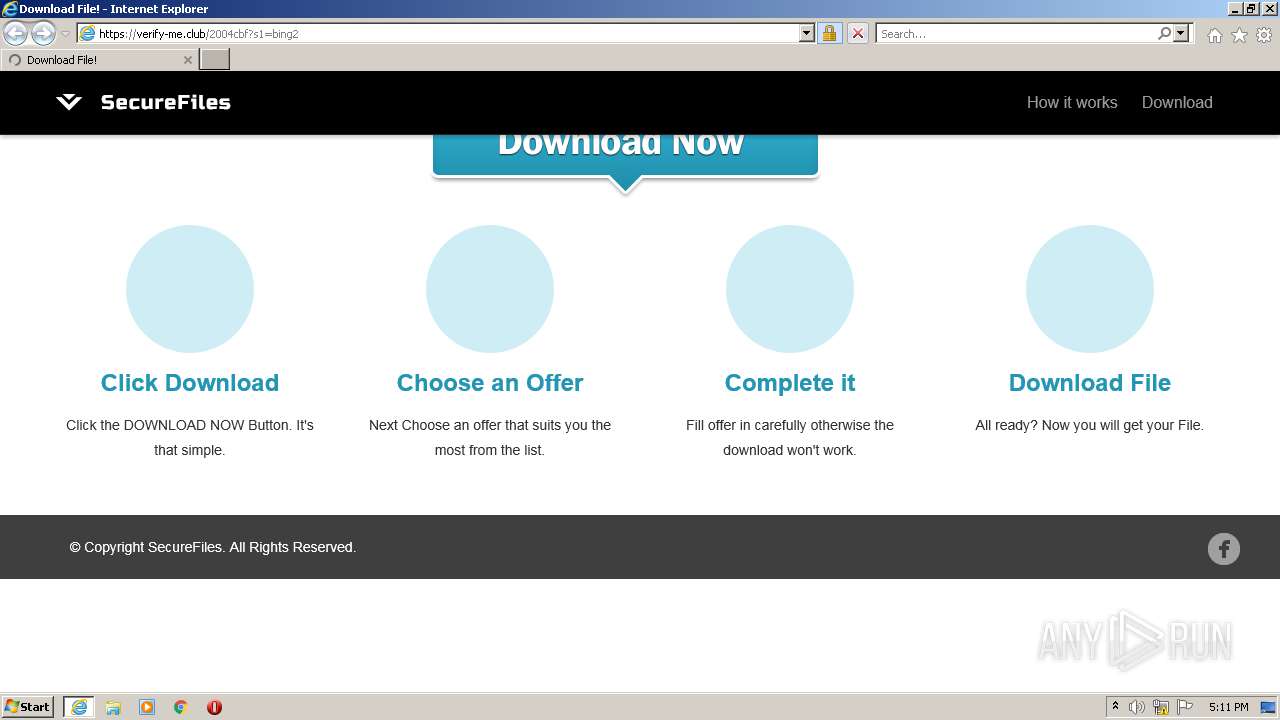Image resolution: width=1280 pixels, height=720 pixels.
Task: Click the IE title bar icon
Action: pos(9,9)
